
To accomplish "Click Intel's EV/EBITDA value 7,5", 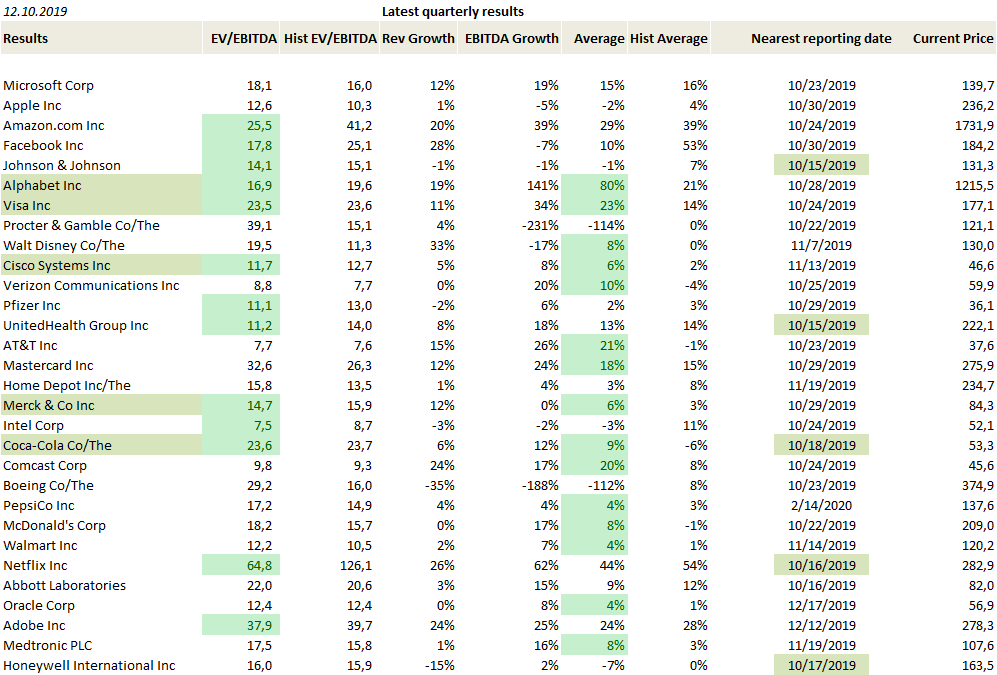I will [x=241, y=425].
